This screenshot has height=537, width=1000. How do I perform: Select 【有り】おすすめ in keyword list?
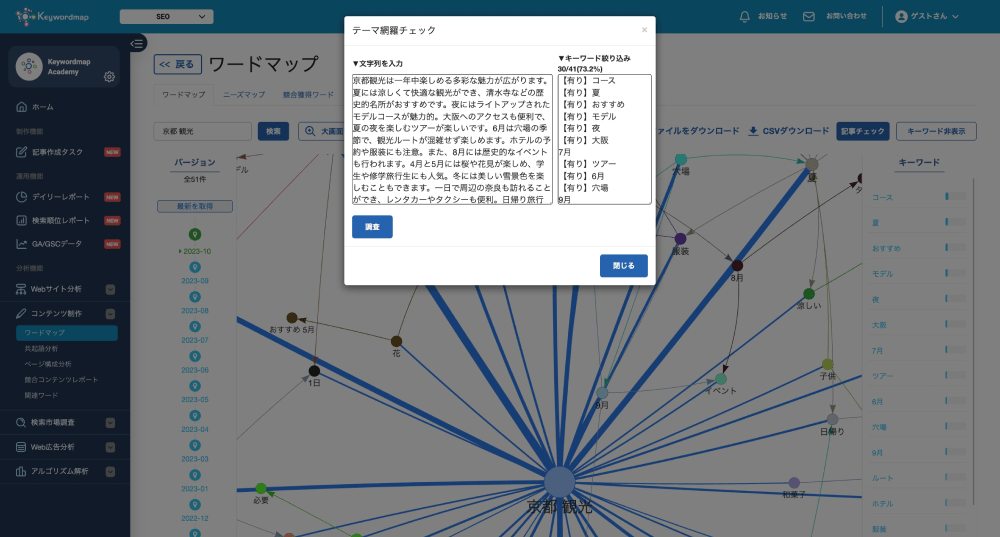pos(591,105)
